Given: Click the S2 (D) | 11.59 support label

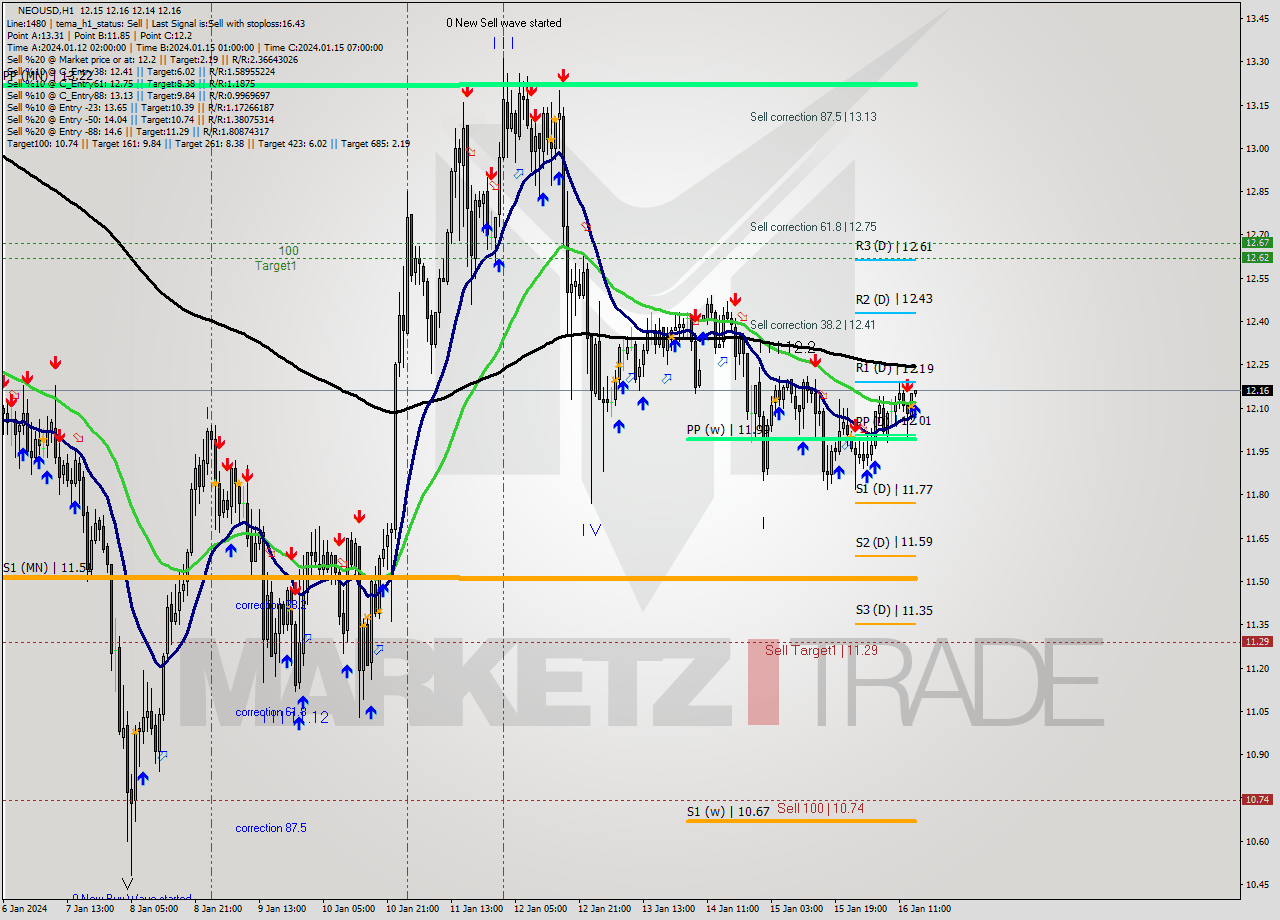Looking at the screenshot, I should click(x=894, y=542).
